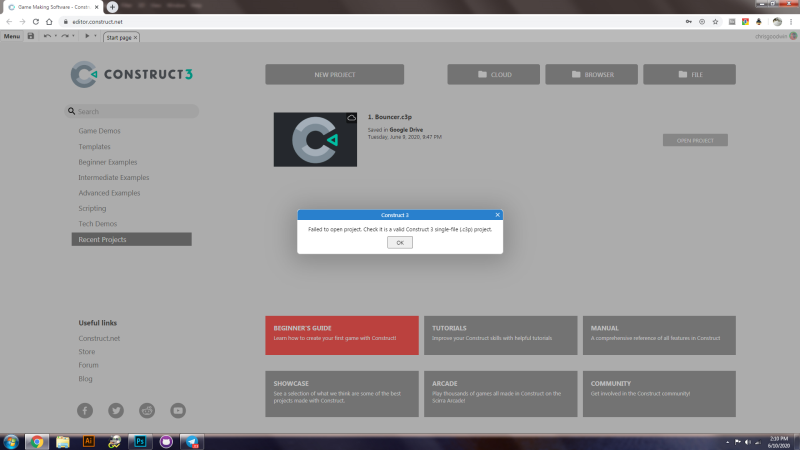The width and height of the screenshot is (800, 450).
Task: Select Advanced Examples in sidebar
Action: (109, 193)
